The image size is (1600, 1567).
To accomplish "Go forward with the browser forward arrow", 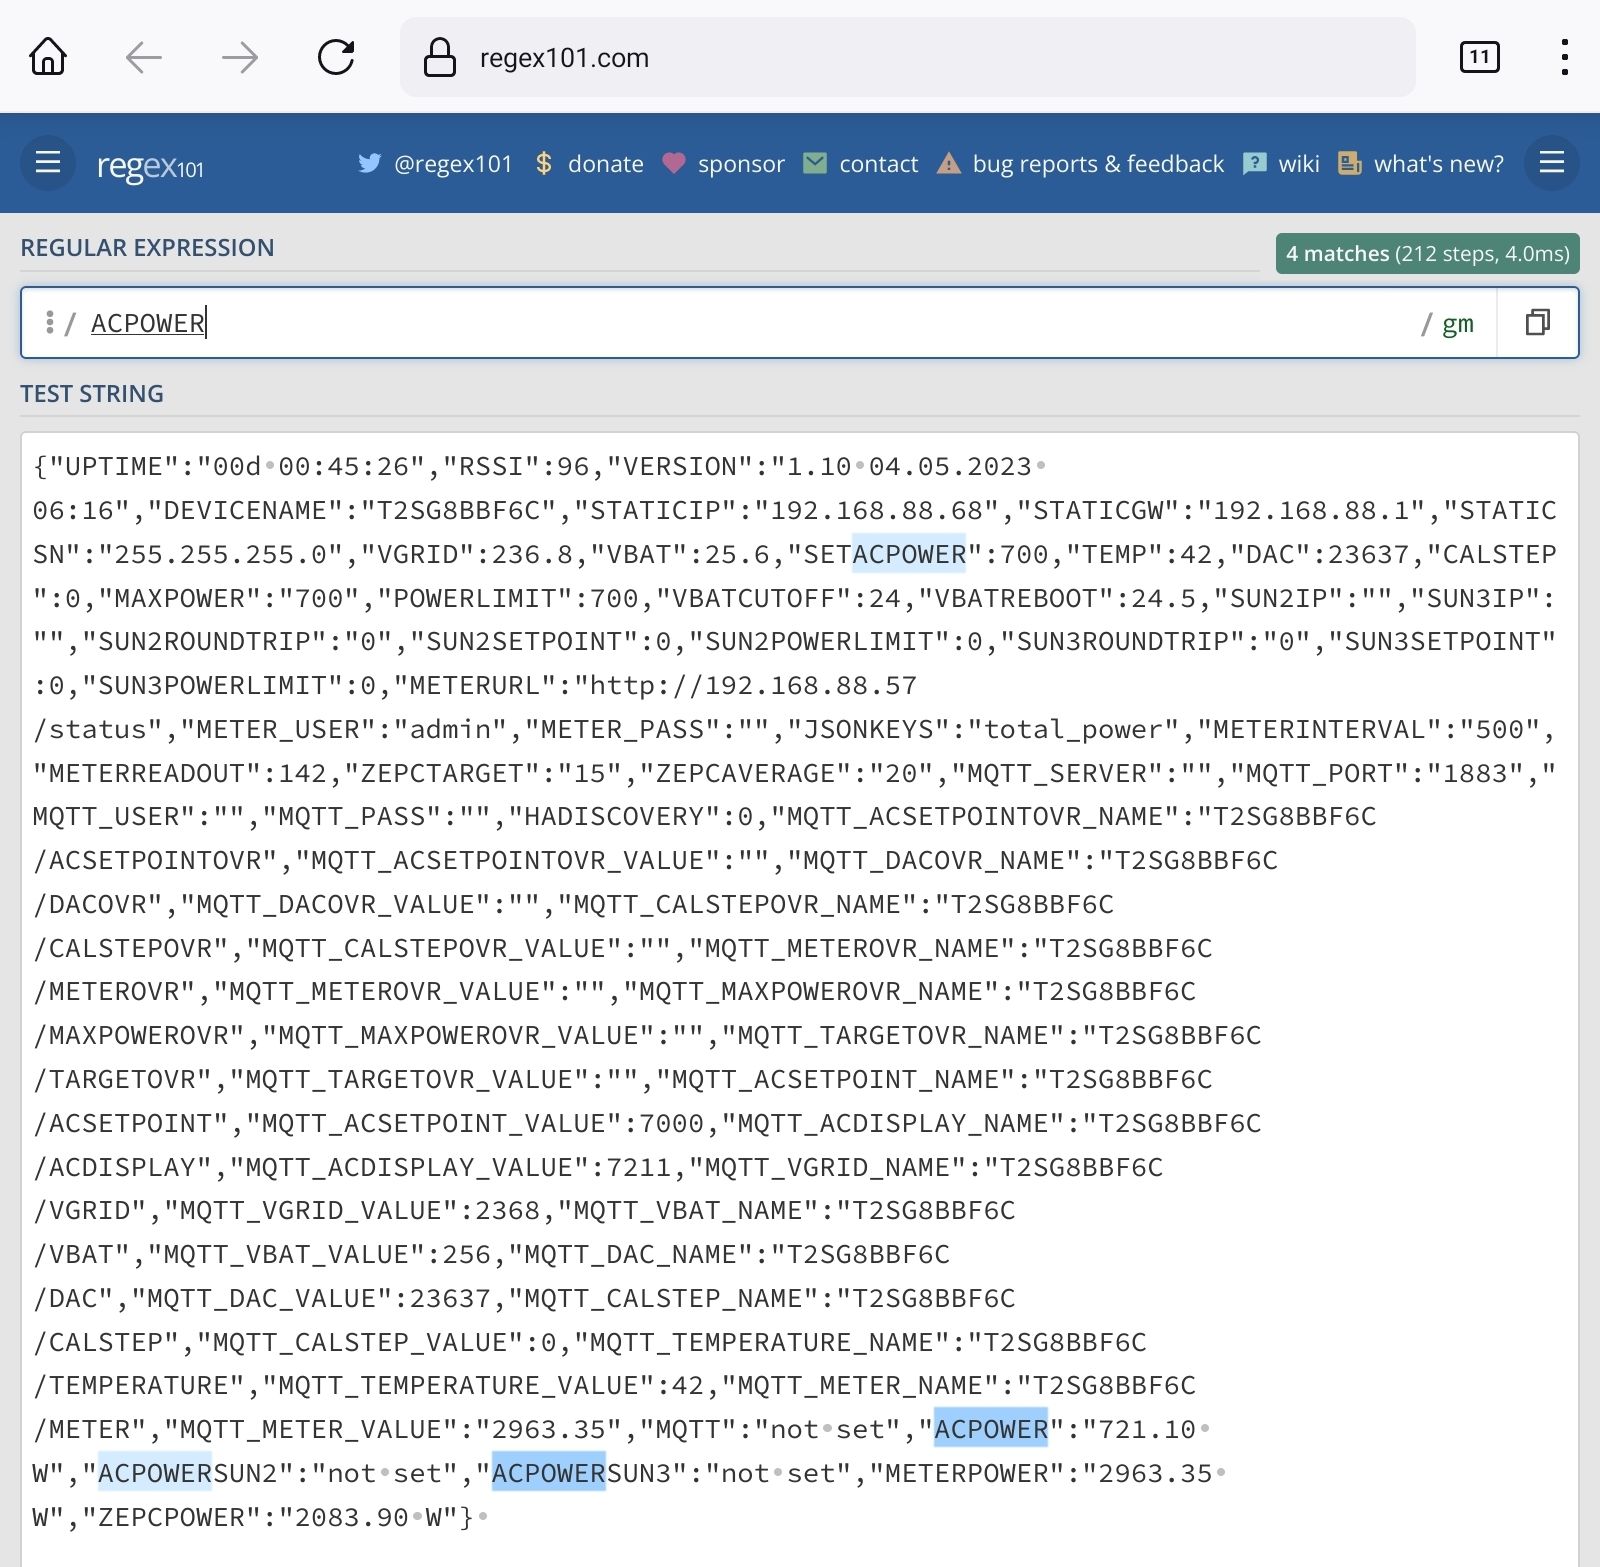I will point(240,57).
